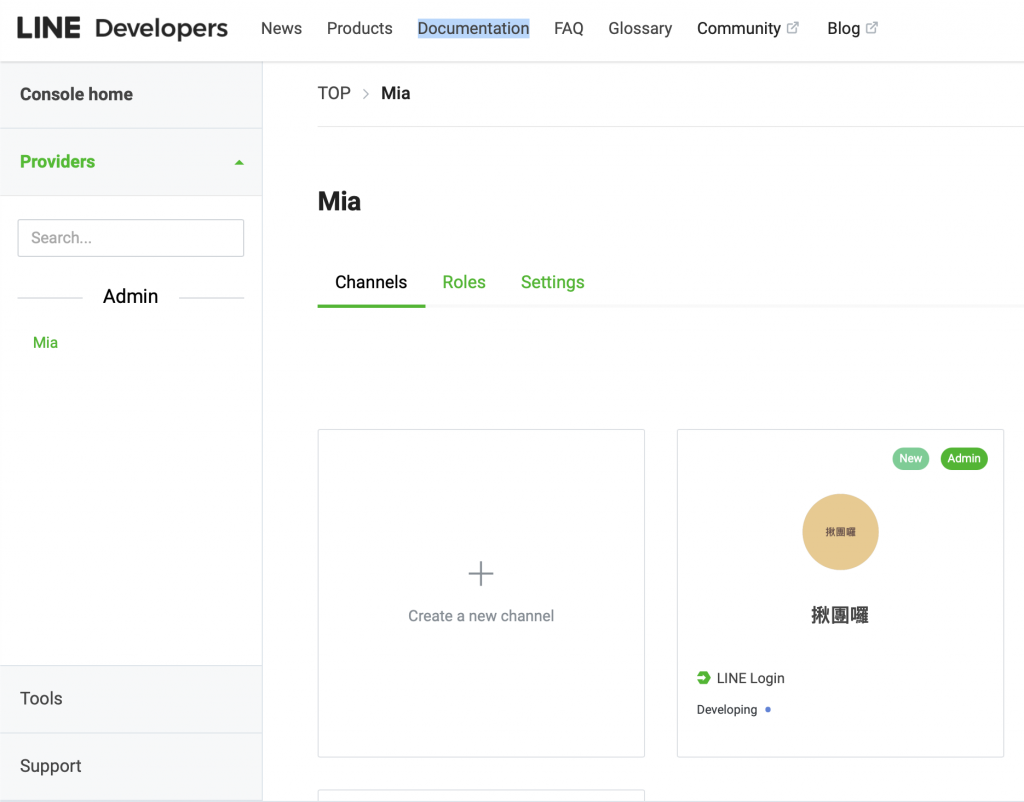
Task: Click the Developing status text
Action: [727, 709]
